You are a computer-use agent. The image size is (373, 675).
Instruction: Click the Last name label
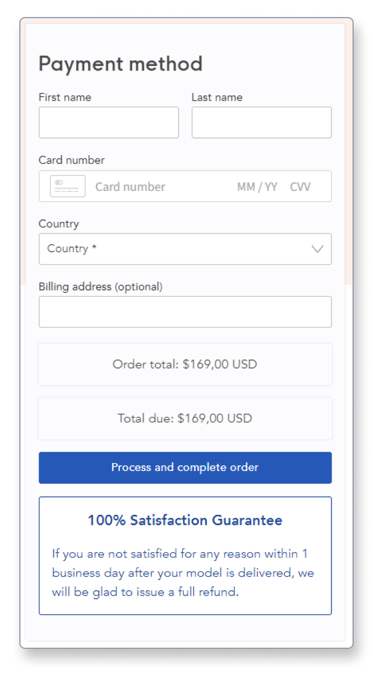pyautogui.click(x=217, y=97)
